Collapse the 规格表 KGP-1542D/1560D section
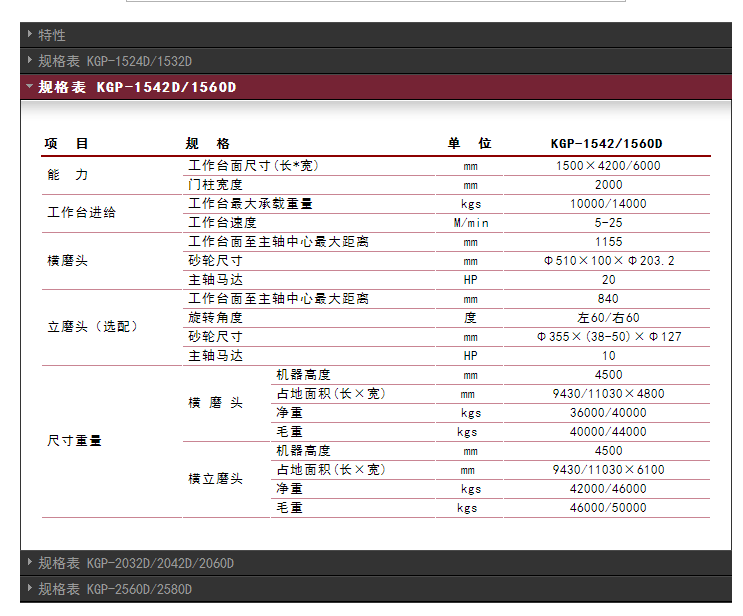Viewport: 743px width, 616px height. click(x=376, y=87)
